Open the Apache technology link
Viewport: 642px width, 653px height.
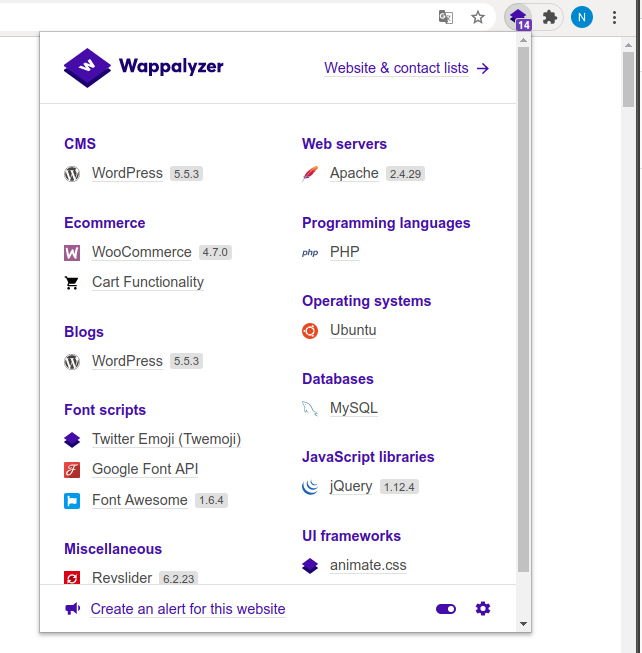click(x=354, y=173)
